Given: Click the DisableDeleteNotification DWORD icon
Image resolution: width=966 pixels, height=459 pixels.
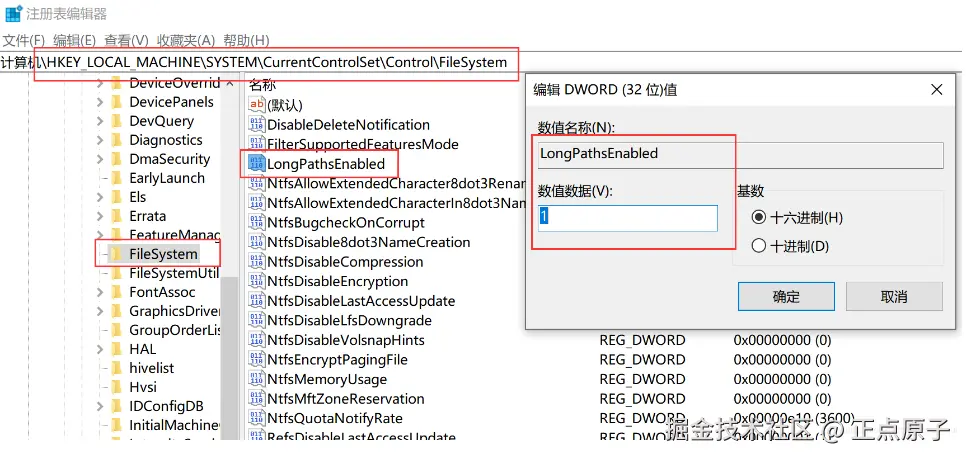Looking at the screenshot, I should [256, 125].
